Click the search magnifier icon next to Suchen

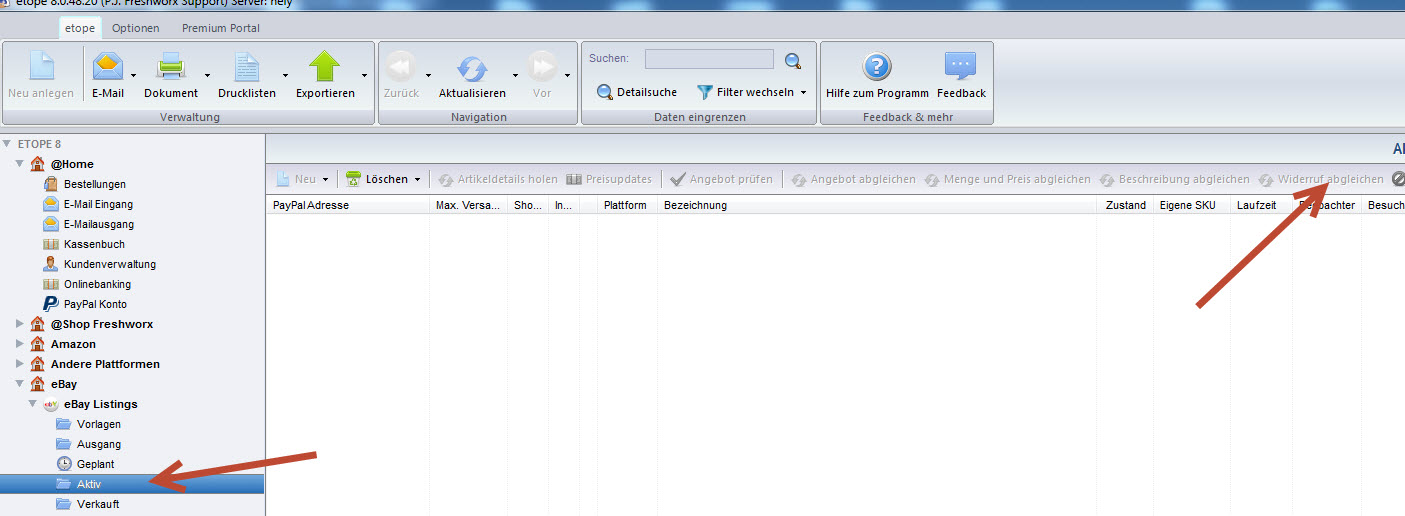[793, 61]
